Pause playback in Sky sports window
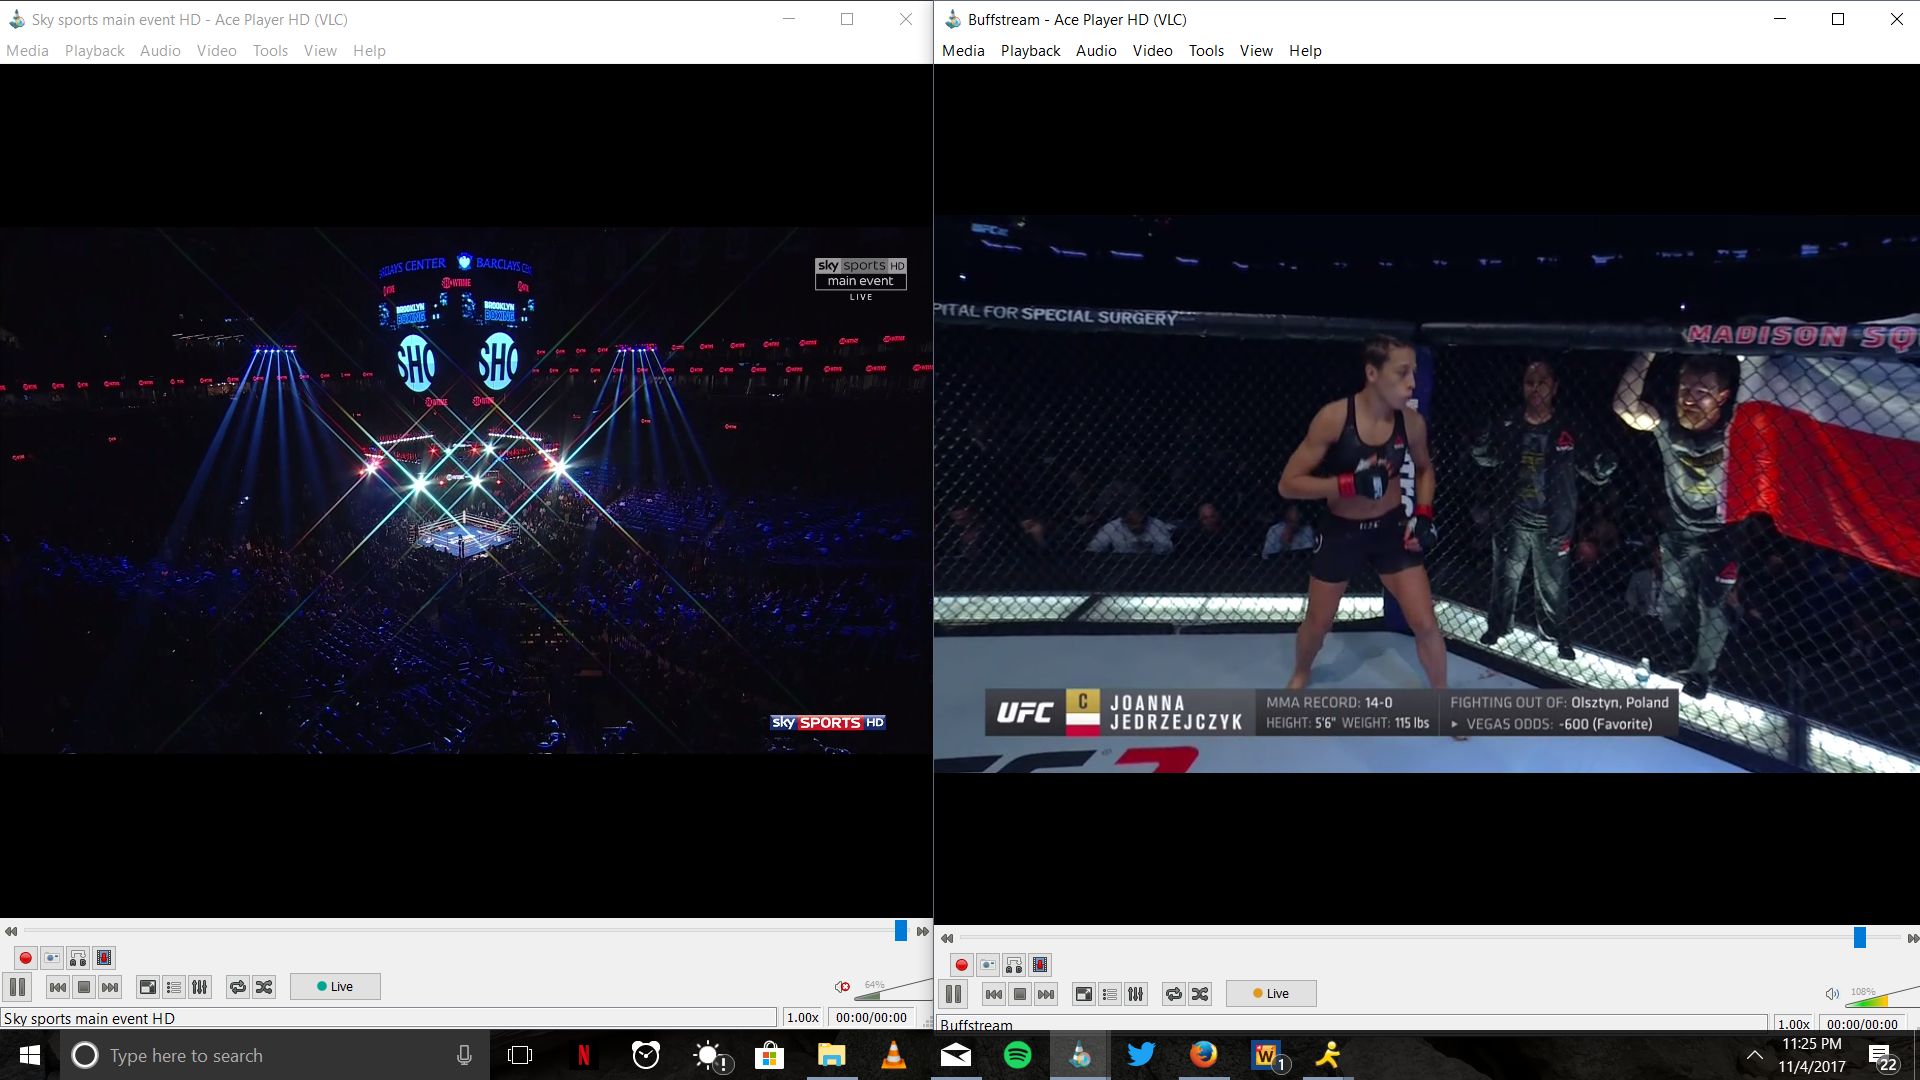 point(18,987)
